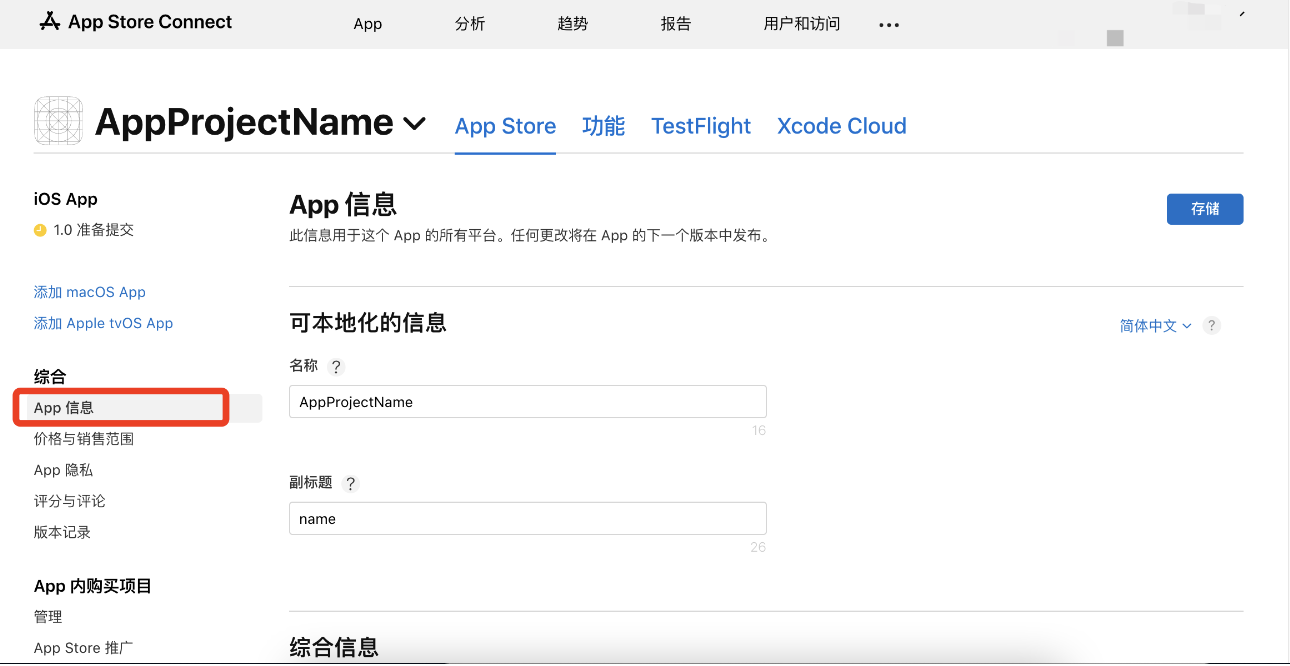
Task: Open 版本记录 in the sidebar
Action: [x=62, y=532]
